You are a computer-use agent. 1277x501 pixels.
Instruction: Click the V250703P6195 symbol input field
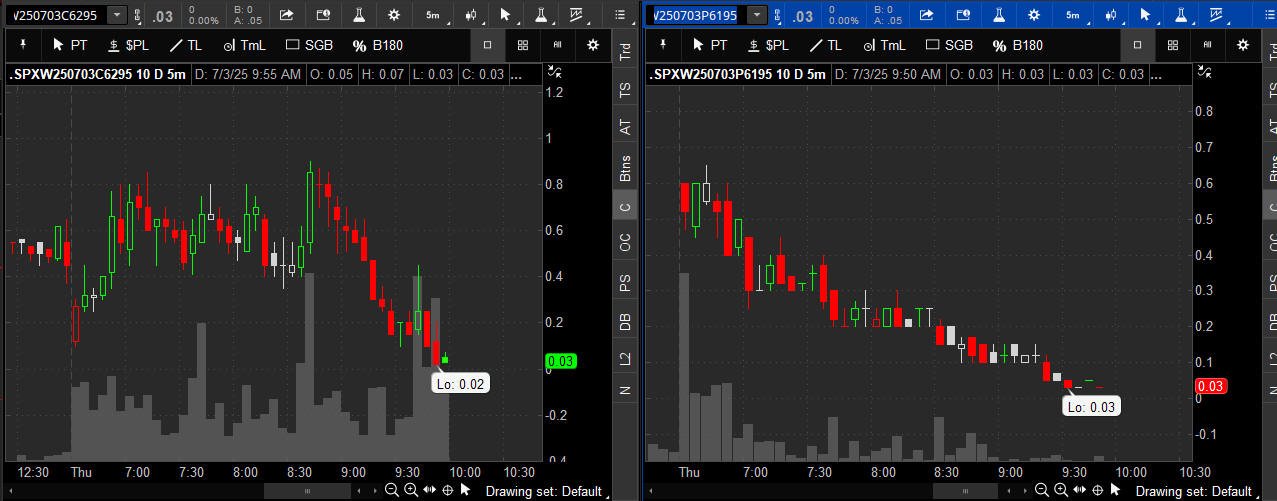pyautogui.click(x=695, y=15)
